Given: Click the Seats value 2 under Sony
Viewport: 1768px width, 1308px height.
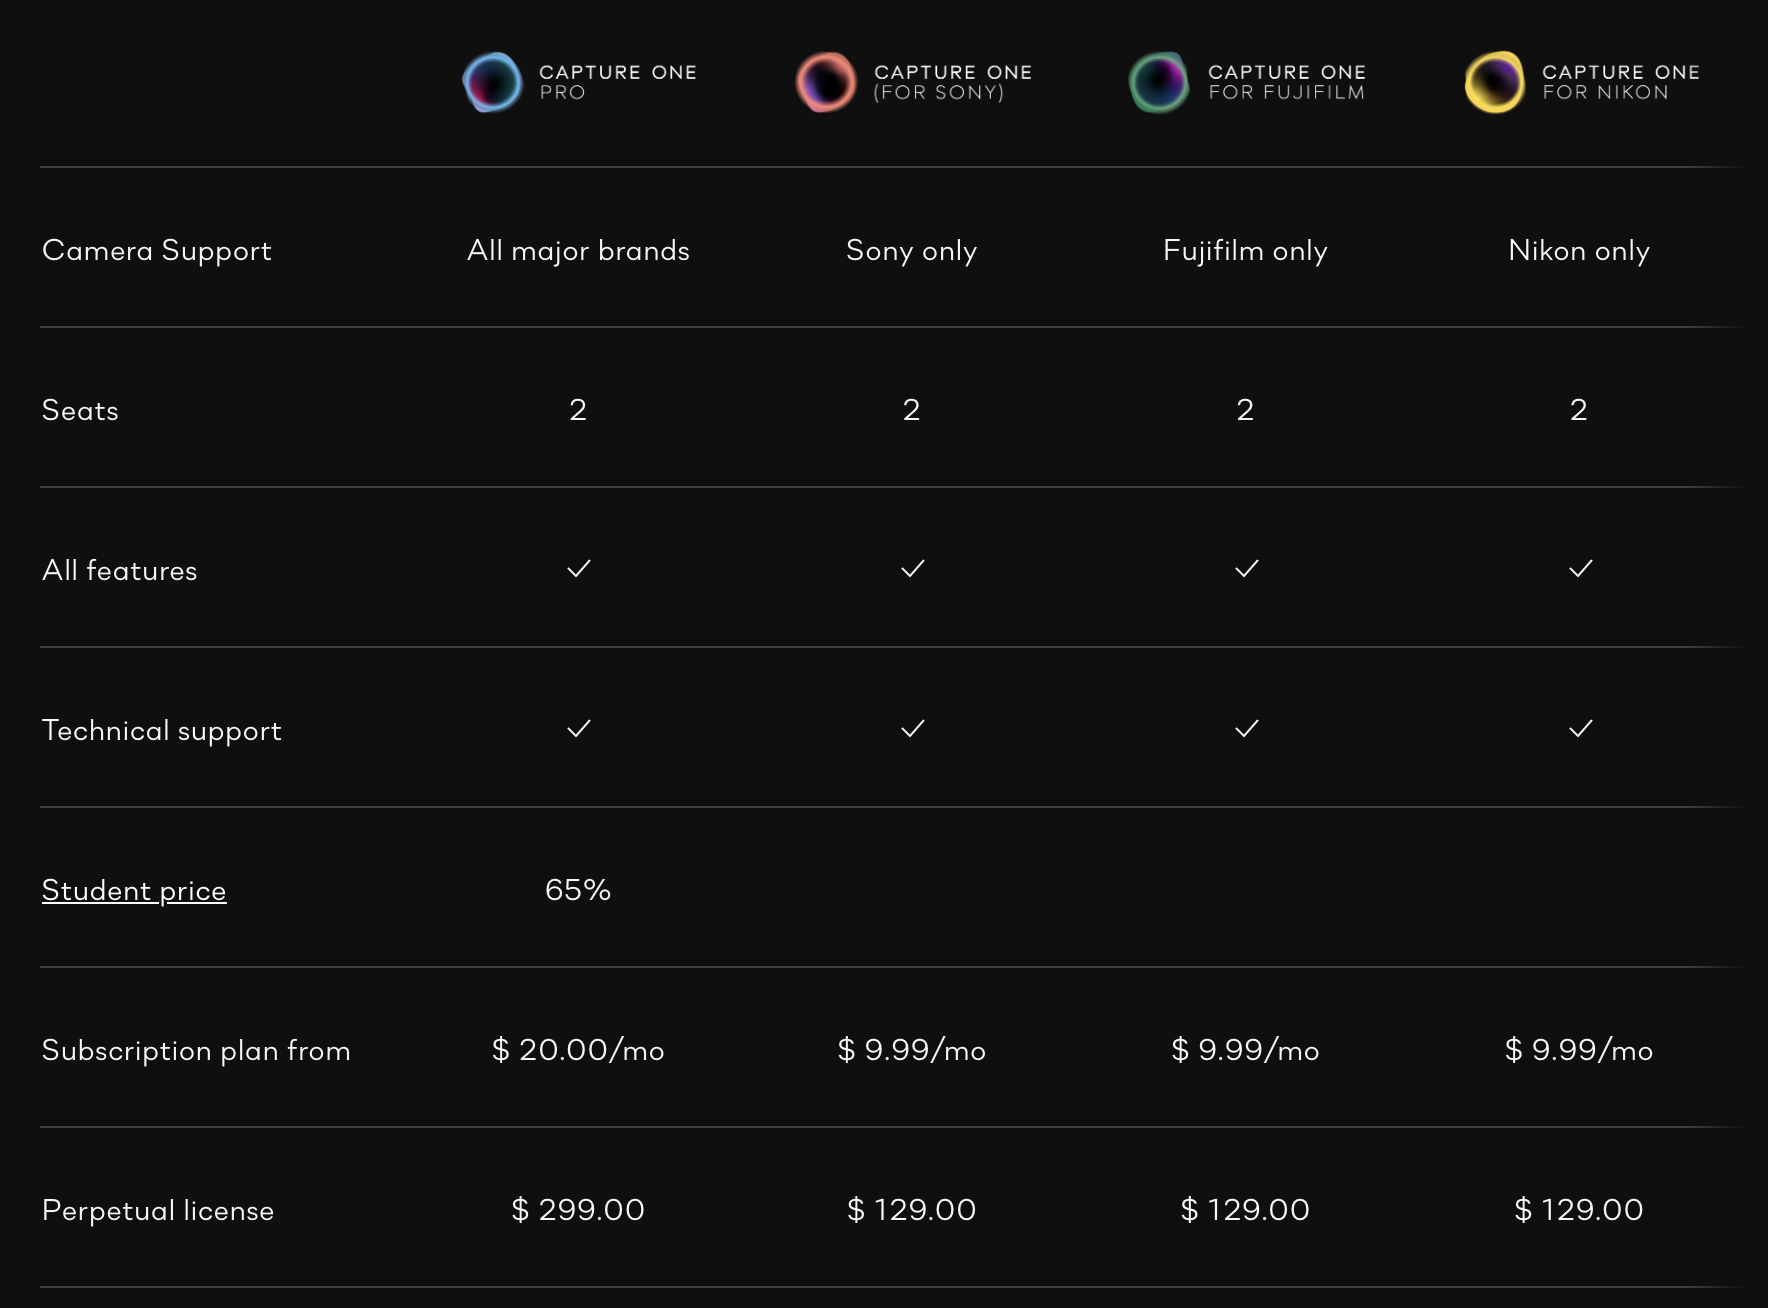Looking at the screenshot, I should 911,409.
